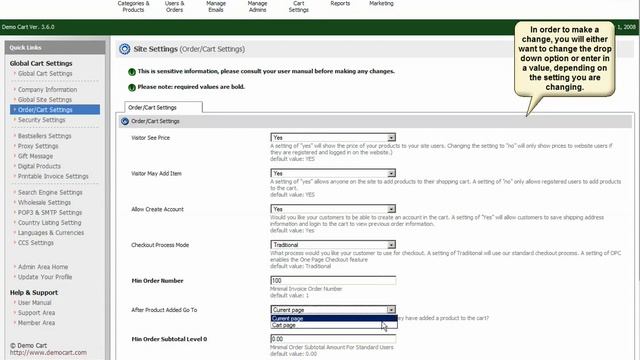Click the Quick Links sidebar header
The width and height of the screenshot is (640, 360).
click(55, 47)
